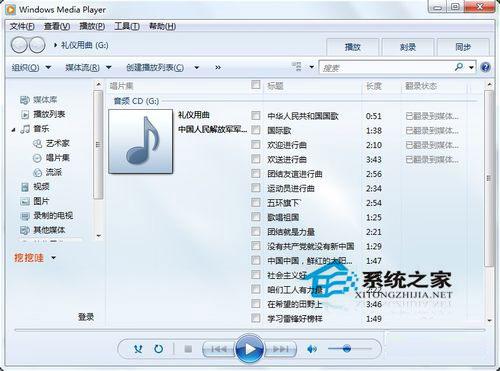Viewport: 500px width, 371px height.
Task: Click the Back navigation arrow button
Action: pos(19,45)
